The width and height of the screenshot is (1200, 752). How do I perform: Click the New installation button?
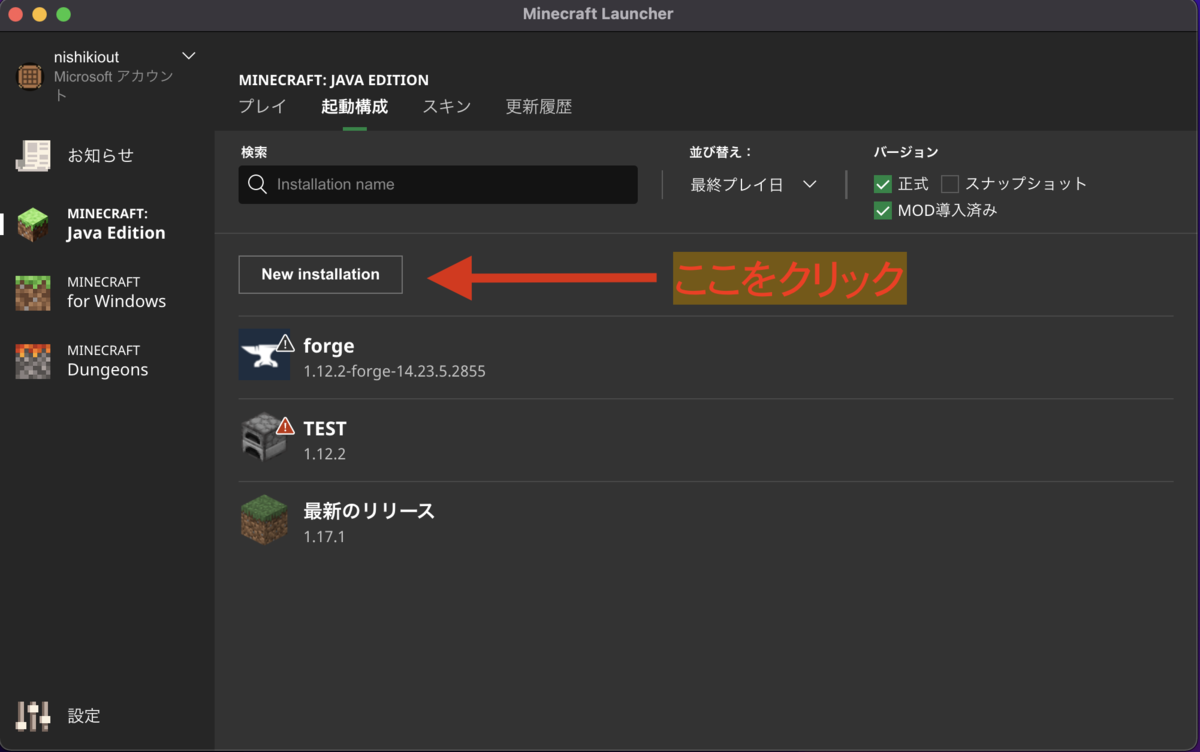click(320, 274)
